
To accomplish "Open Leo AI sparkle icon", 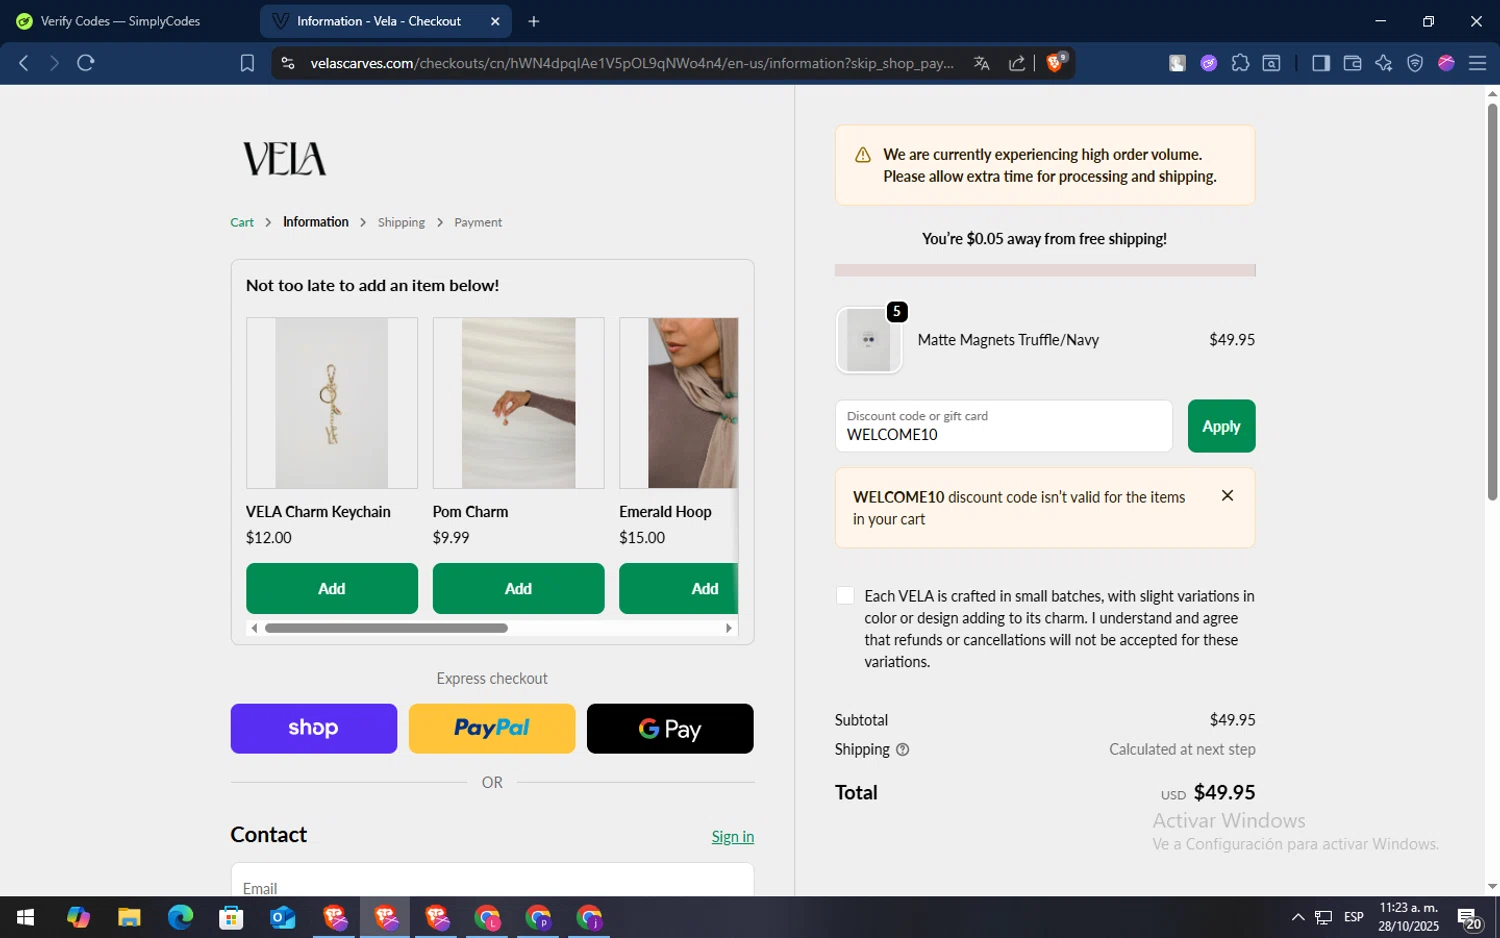I will [x=1383, y=63].
